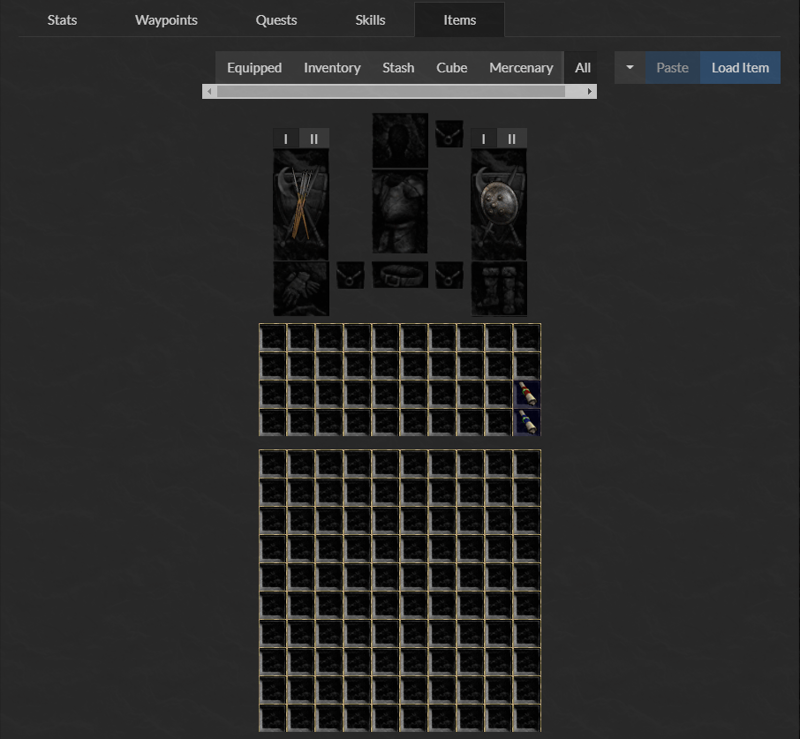The image size is (800, 739).
Task: Select right weapon set II toggle
Action: 512,138
